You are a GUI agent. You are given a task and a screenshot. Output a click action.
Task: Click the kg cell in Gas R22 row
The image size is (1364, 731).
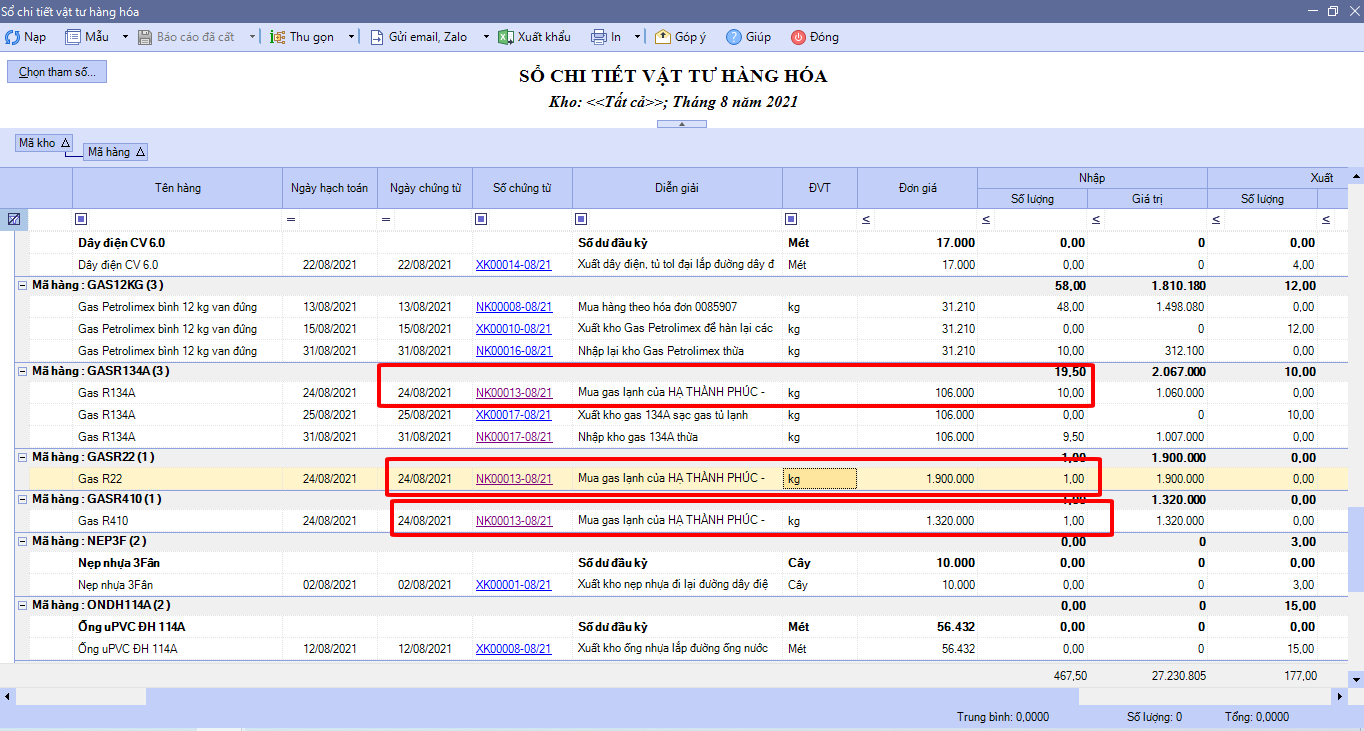(820, 479)
